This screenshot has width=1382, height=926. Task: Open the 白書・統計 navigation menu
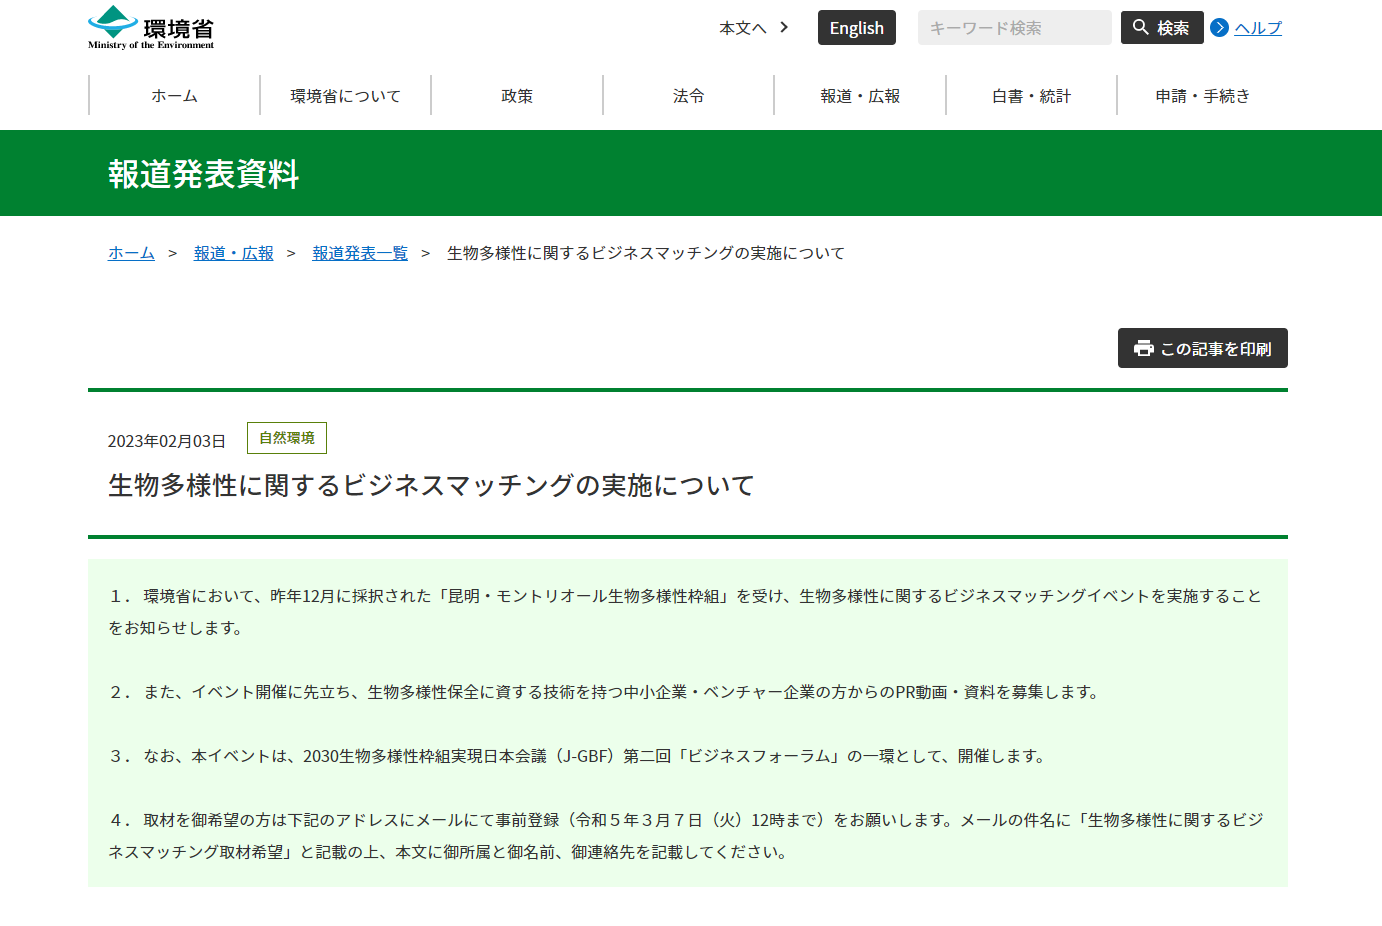1031,96
